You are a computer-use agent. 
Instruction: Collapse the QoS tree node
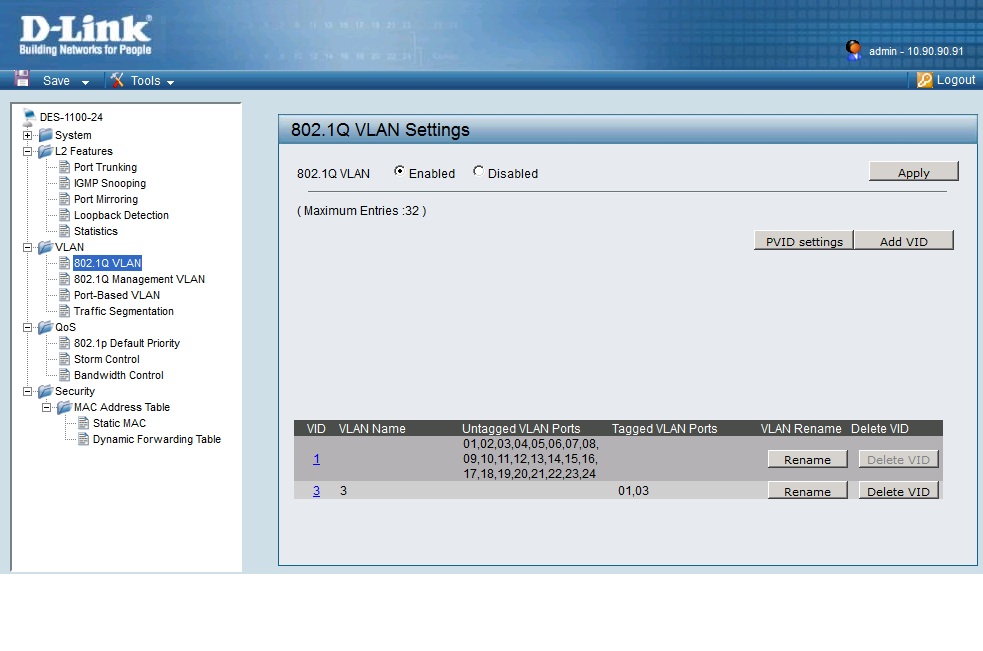coord(28,327)
